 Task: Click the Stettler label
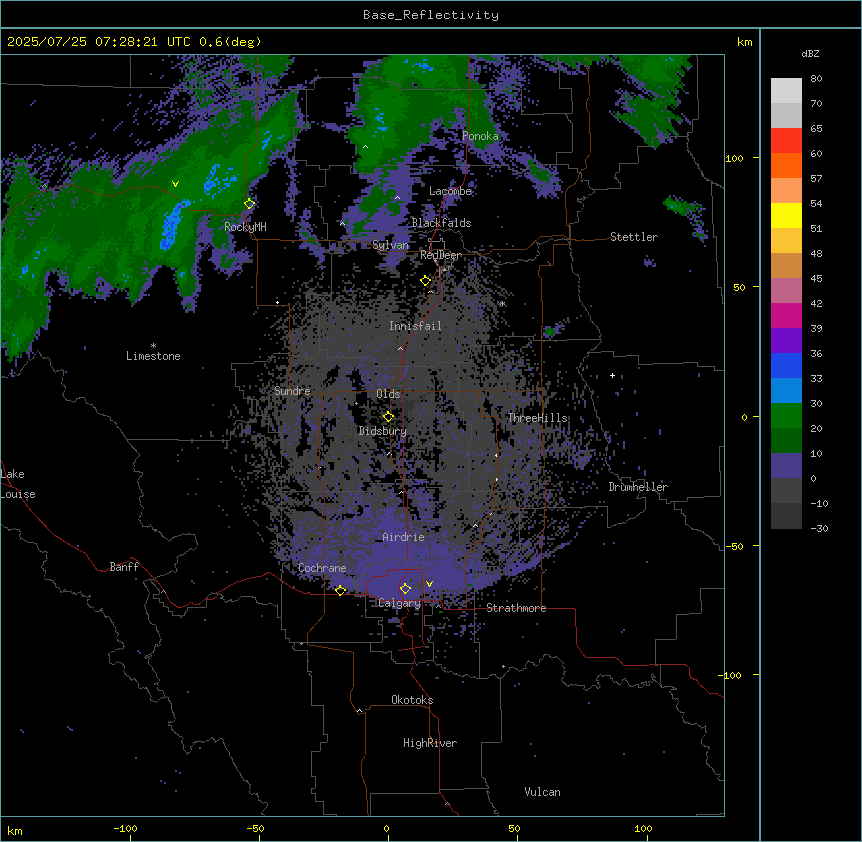tap(634, 237)
